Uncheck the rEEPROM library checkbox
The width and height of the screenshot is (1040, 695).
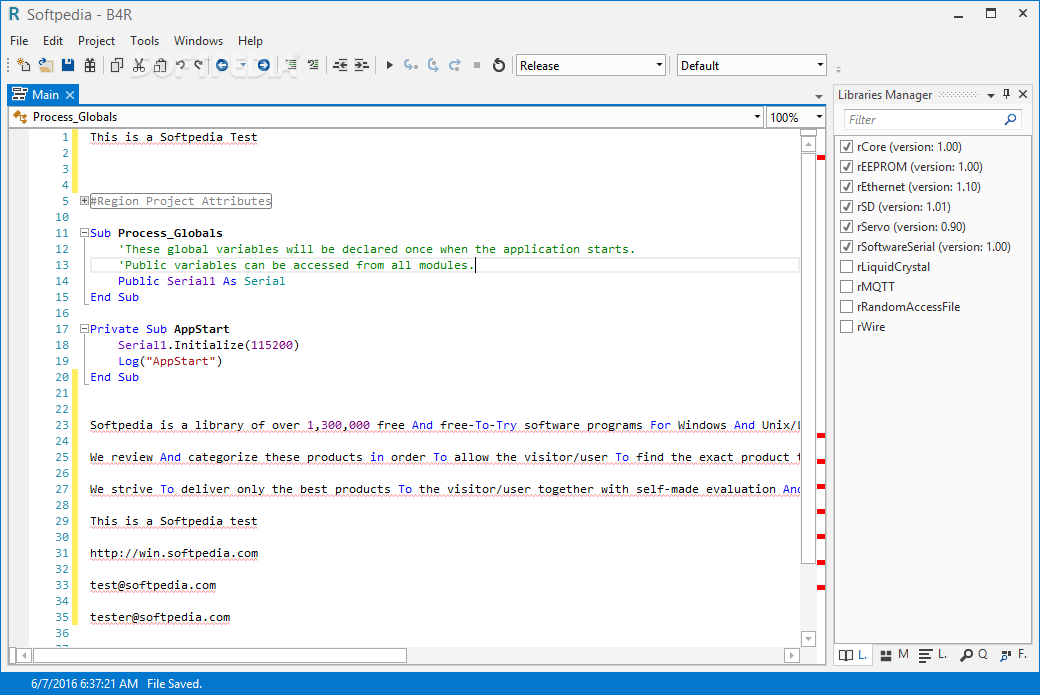click(x=846, y=166)
